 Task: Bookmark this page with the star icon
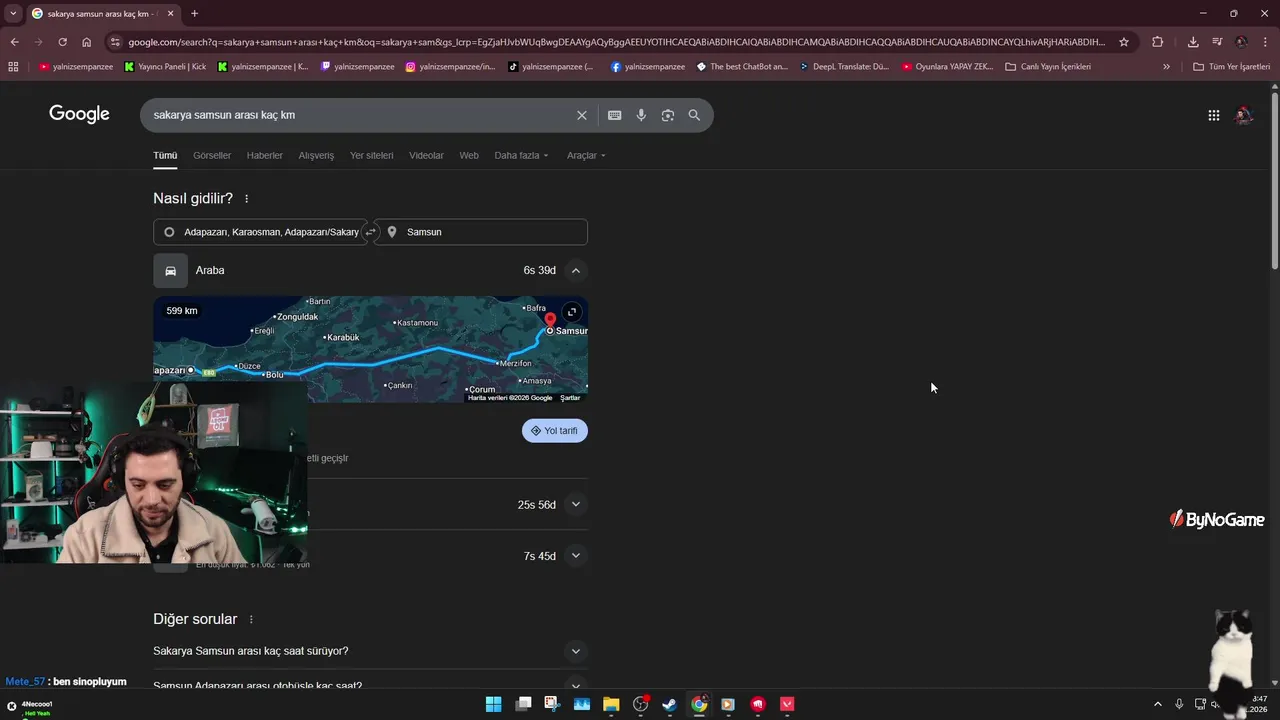point(1124,42)
